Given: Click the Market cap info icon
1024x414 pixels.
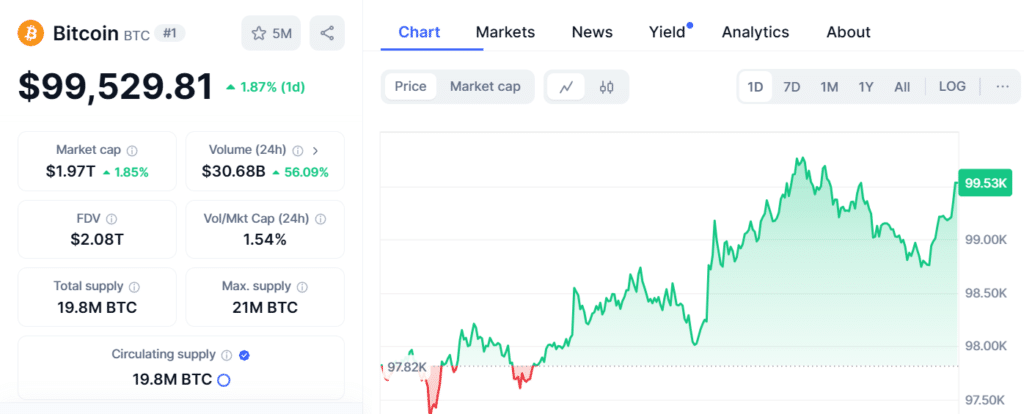Looking at the screenshot, I should click(x=132, y=150).
